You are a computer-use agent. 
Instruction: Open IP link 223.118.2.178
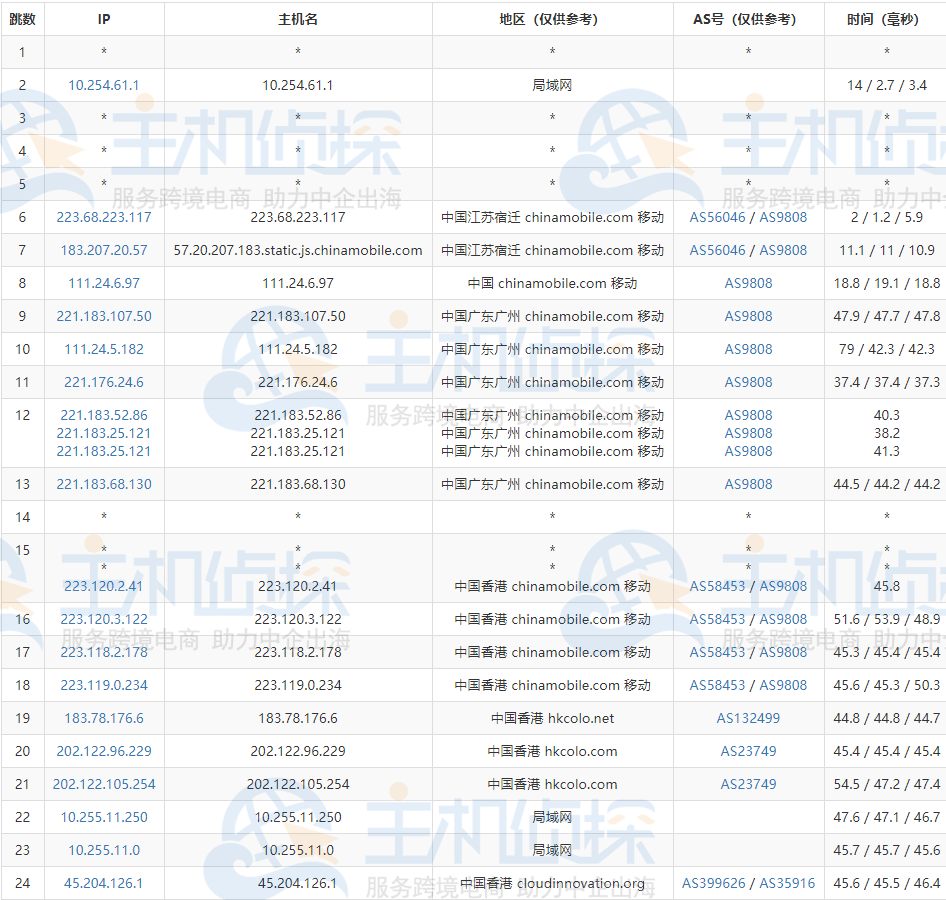click(104, 652)
